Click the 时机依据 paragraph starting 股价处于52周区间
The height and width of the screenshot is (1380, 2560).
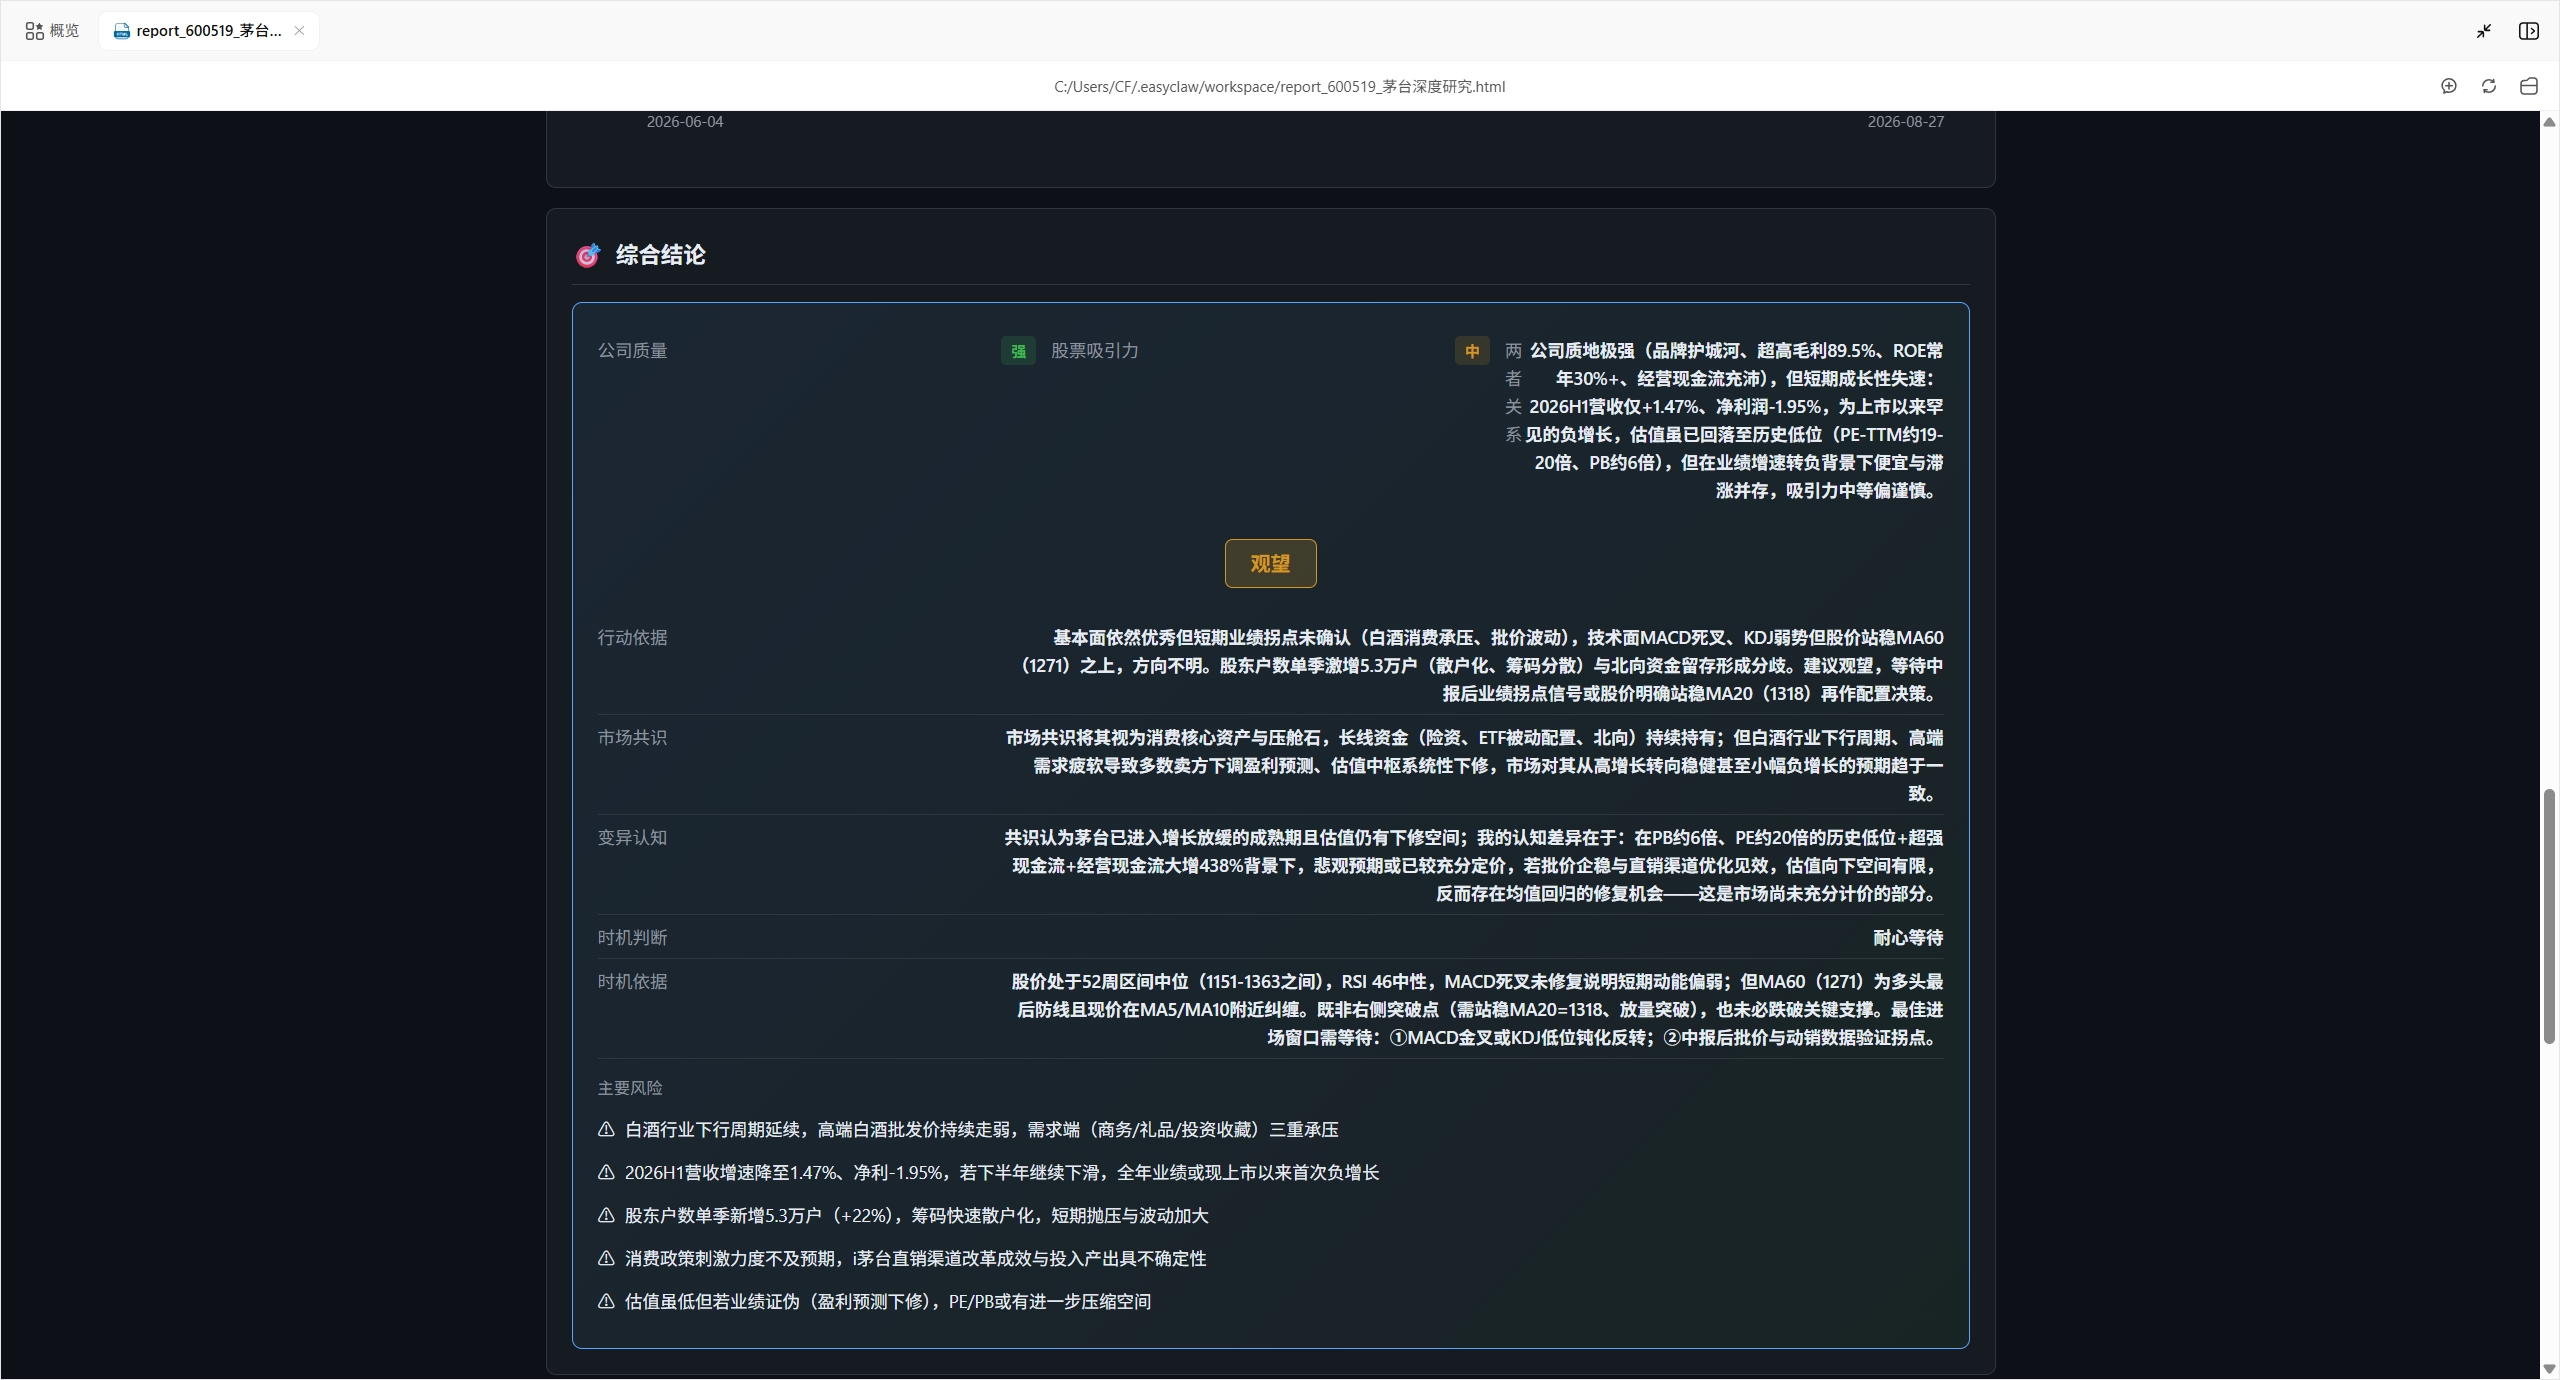[1477, 1010]
